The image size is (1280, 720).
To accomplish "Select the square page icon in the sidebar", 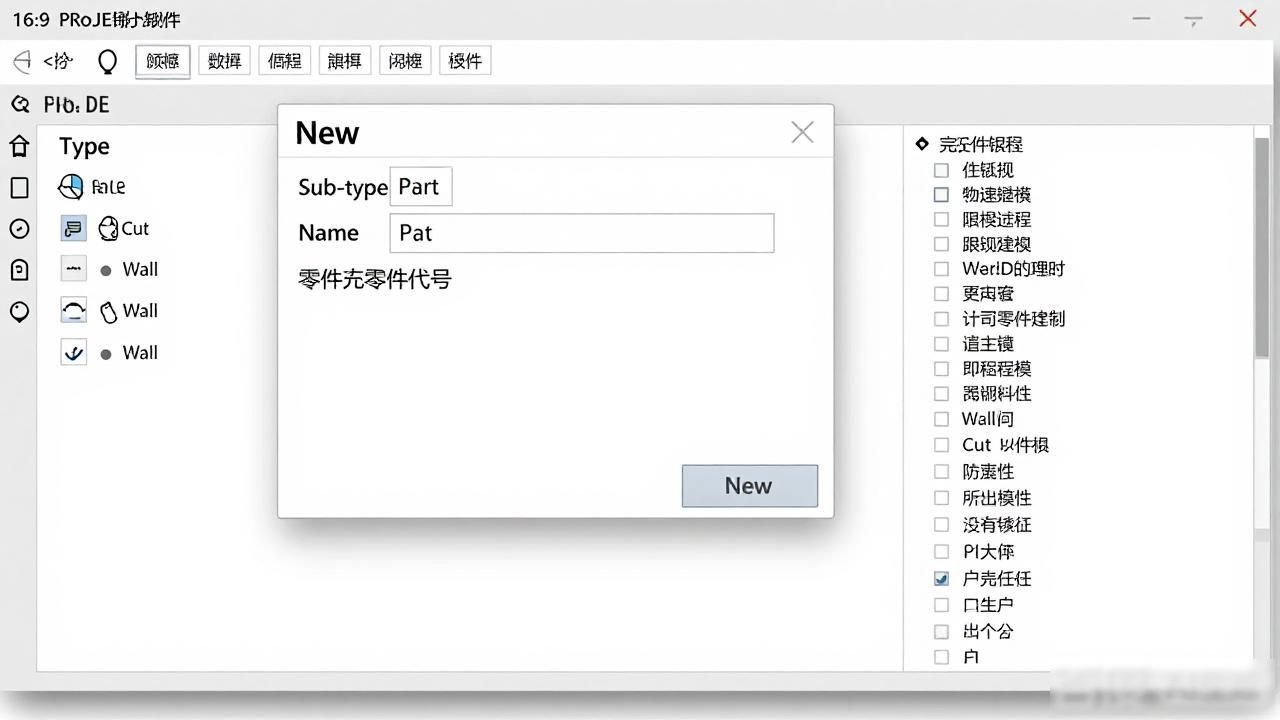I will pyautogui.click(x=19, y=188).
